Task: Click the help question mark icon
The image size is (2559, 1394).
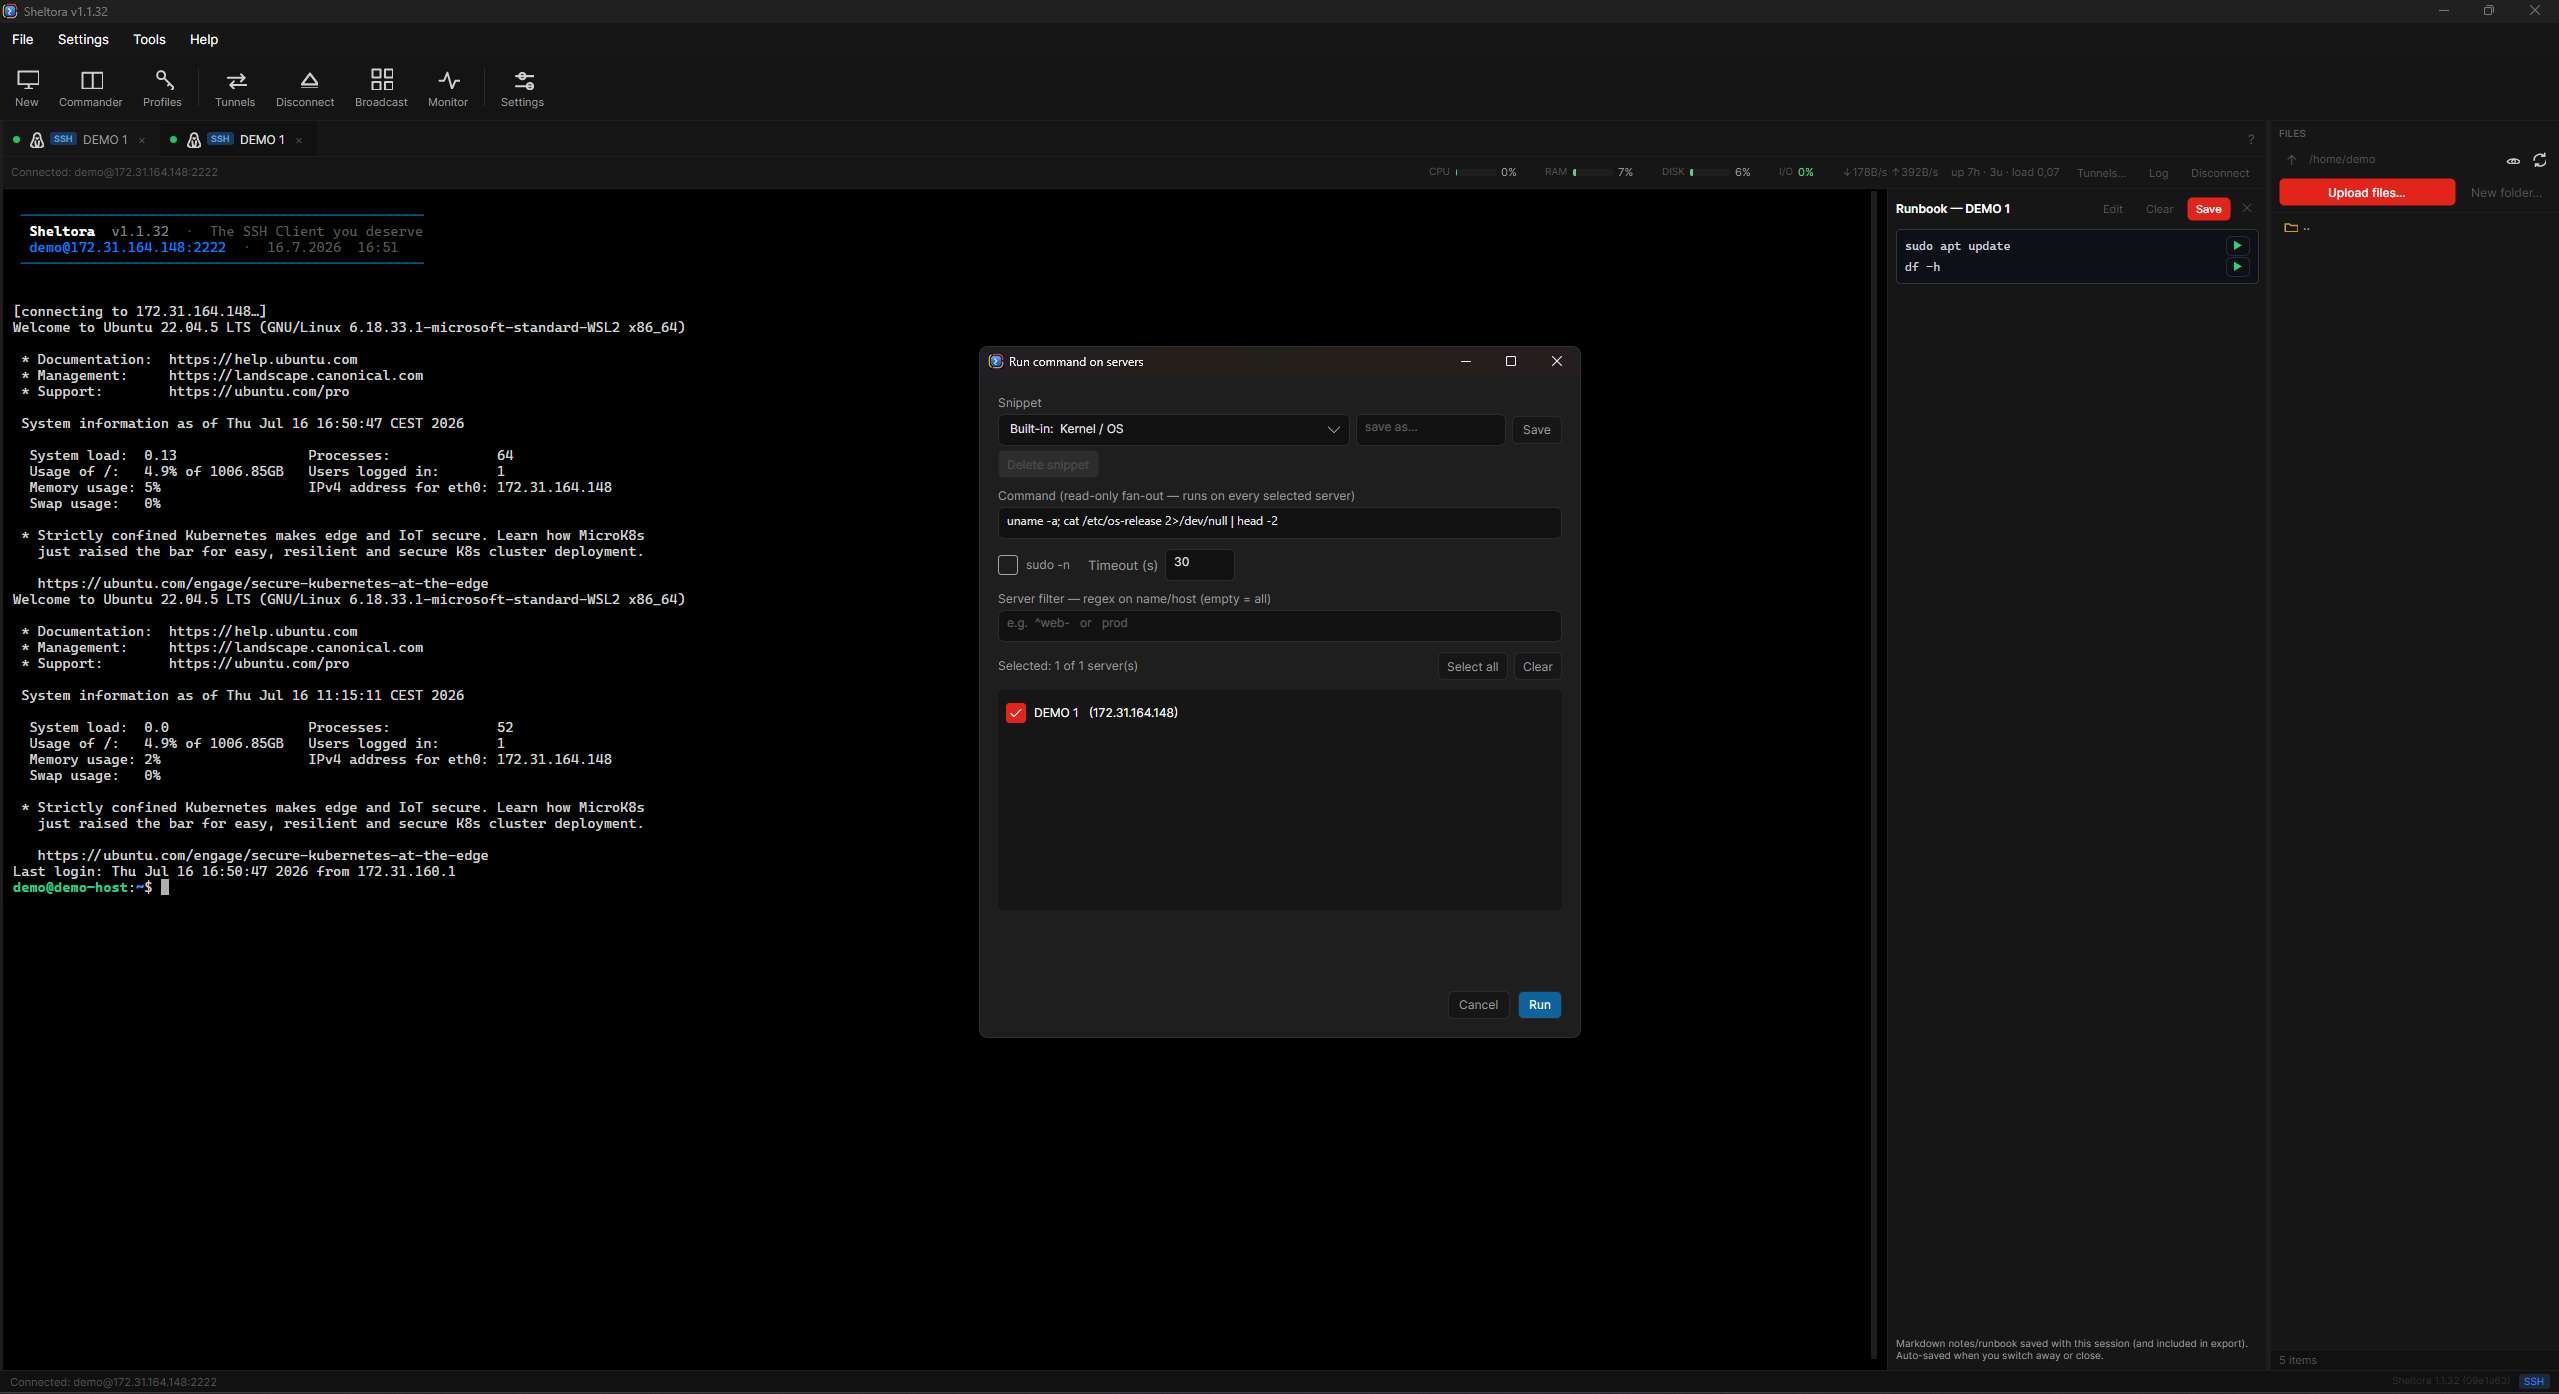Action: point(2251,140)
